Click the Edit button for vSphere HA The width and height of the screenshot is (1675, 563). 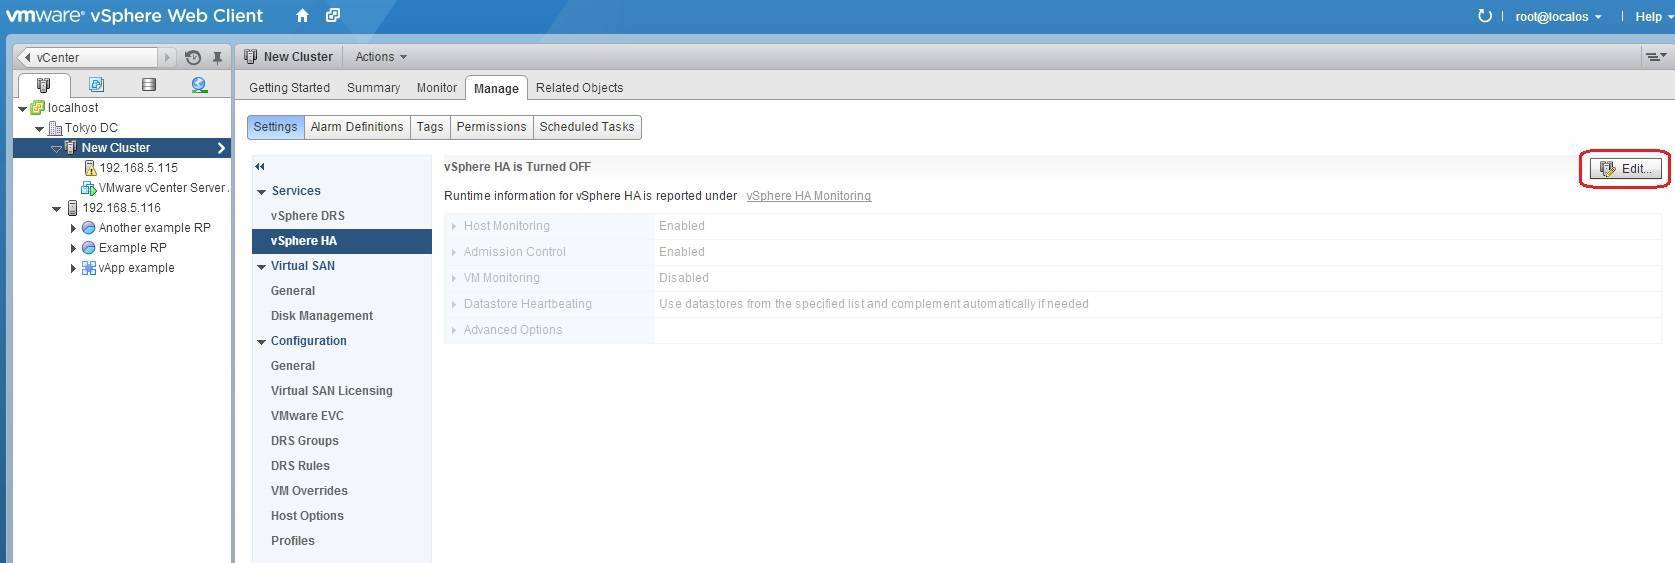coord(1625,169)
